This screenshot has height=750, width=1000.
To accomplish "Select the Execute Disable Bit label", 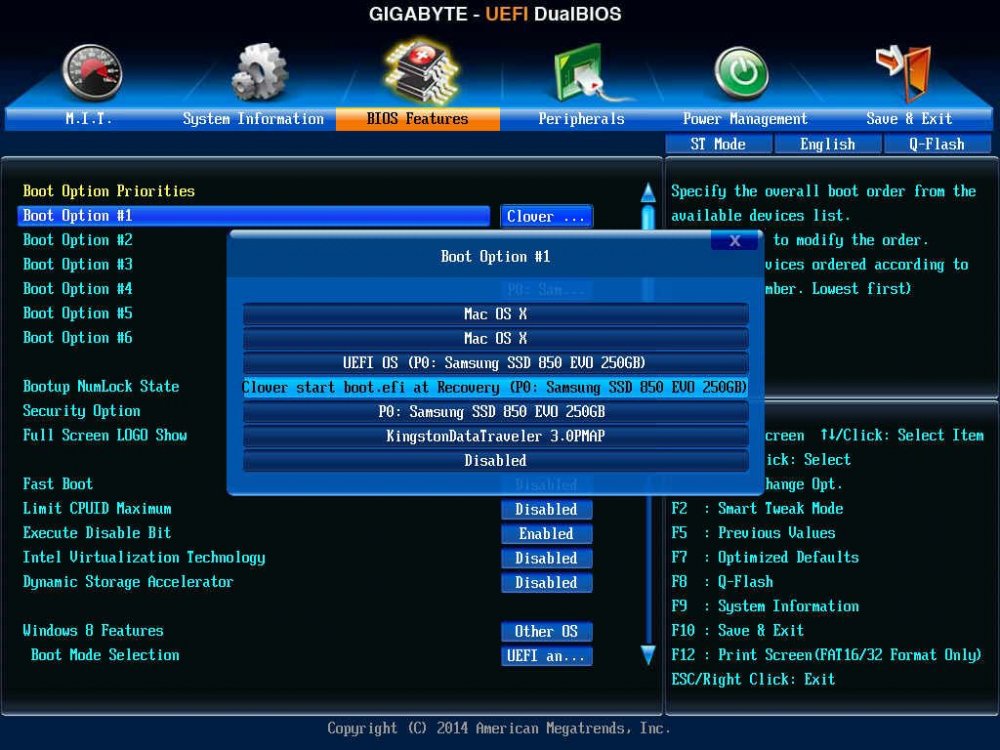I will [x=97, y=533].
